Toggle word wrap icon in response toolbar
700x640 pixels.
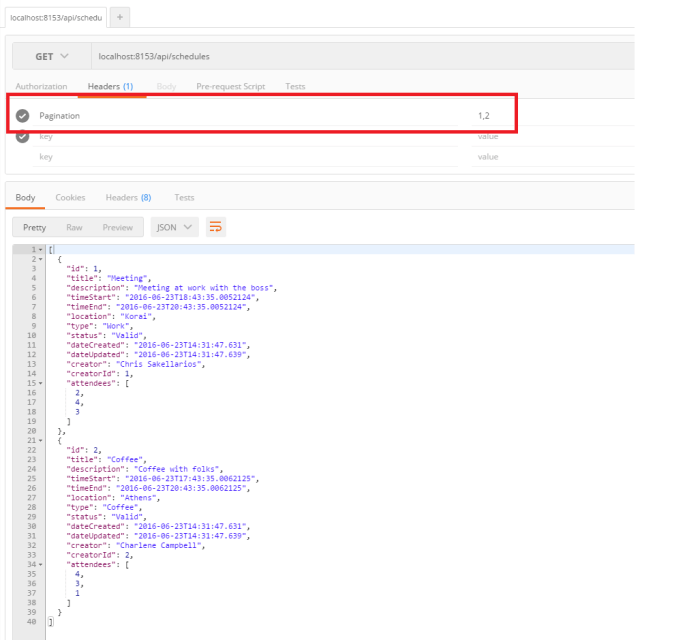point(216,227)
